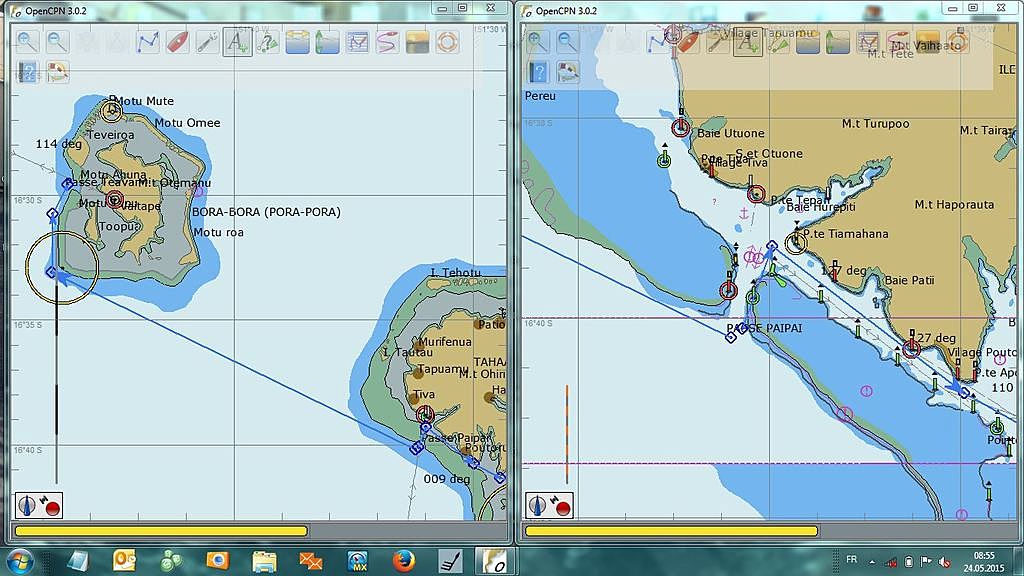The image size is (1024, 576).
Task: Show hidden system tray icons
Action: pos(872,562)
